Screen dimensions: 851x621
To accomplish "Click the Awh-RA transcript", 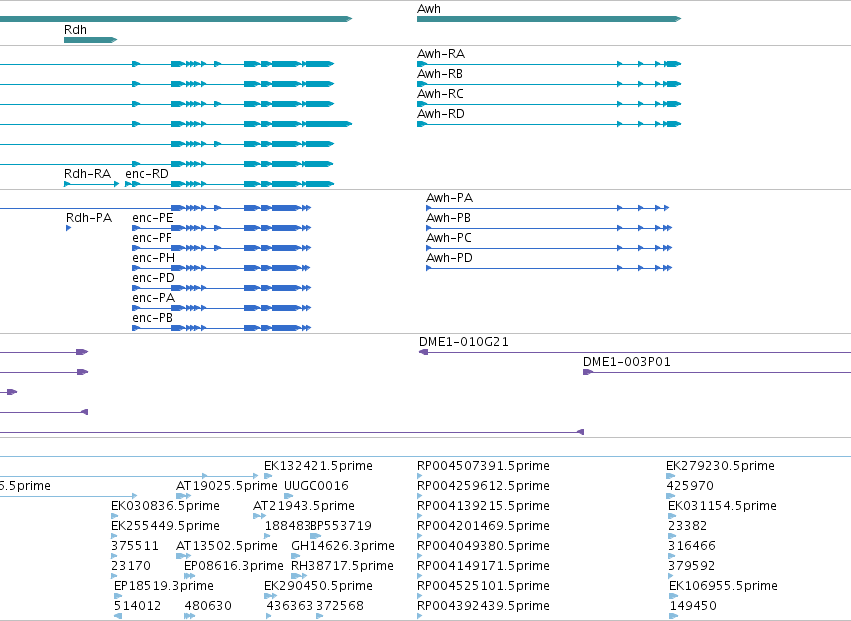I will tap(549, 64).
